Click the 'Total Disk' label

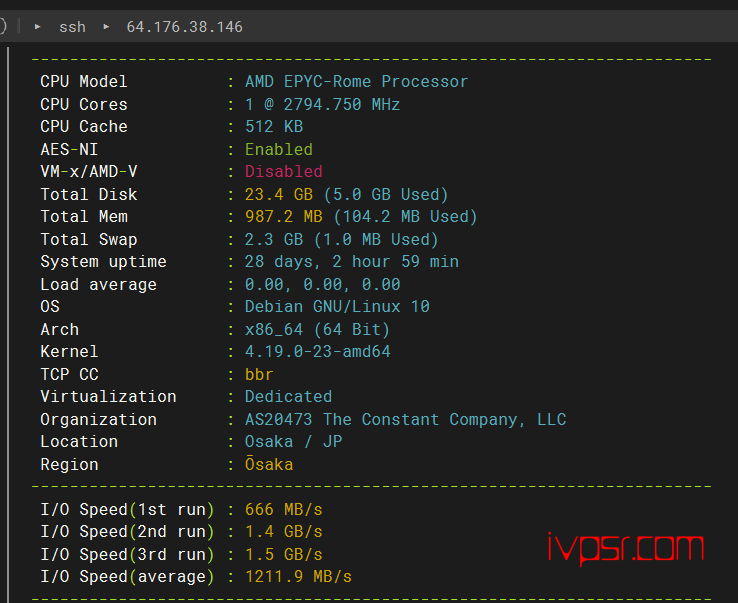89,194
